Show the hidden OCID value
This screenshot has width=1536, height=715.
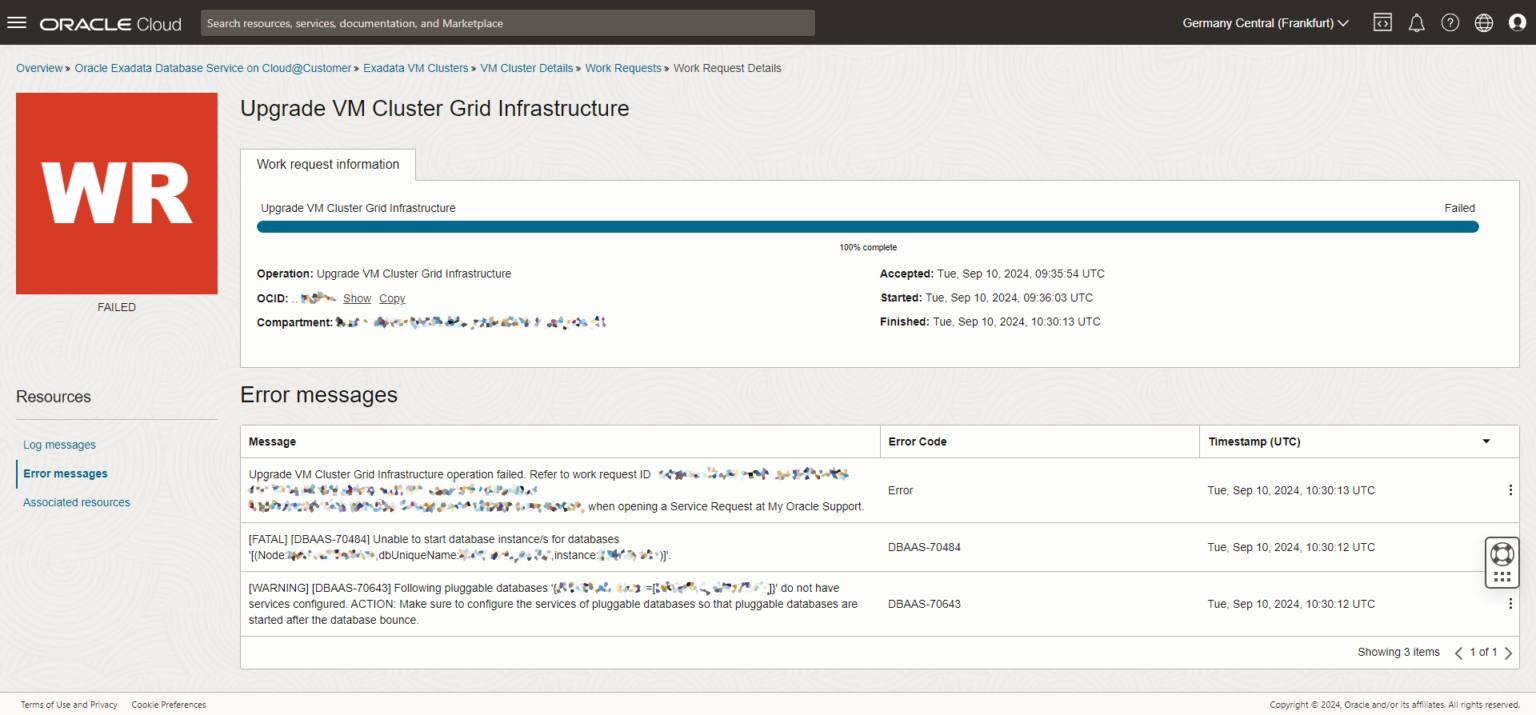click(357, 298)
